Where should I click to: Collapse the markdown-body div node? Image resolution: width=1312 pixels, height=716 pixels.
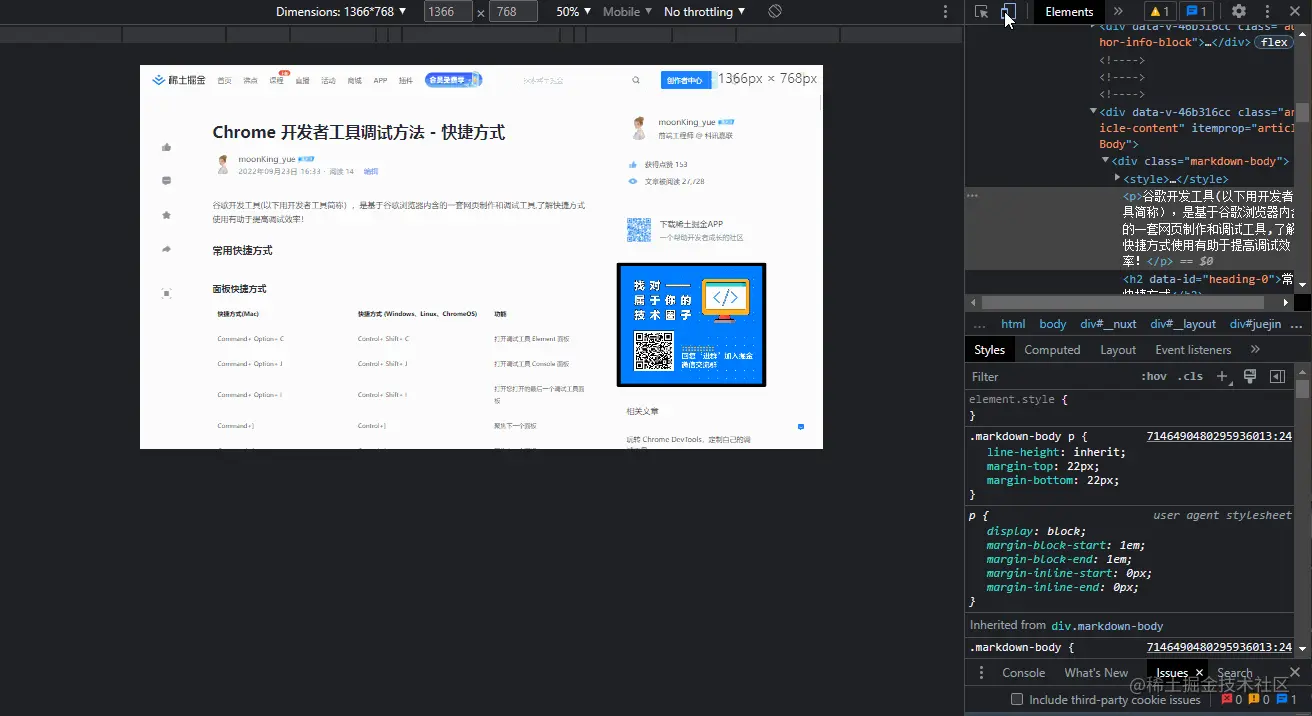coord(1105,161)
